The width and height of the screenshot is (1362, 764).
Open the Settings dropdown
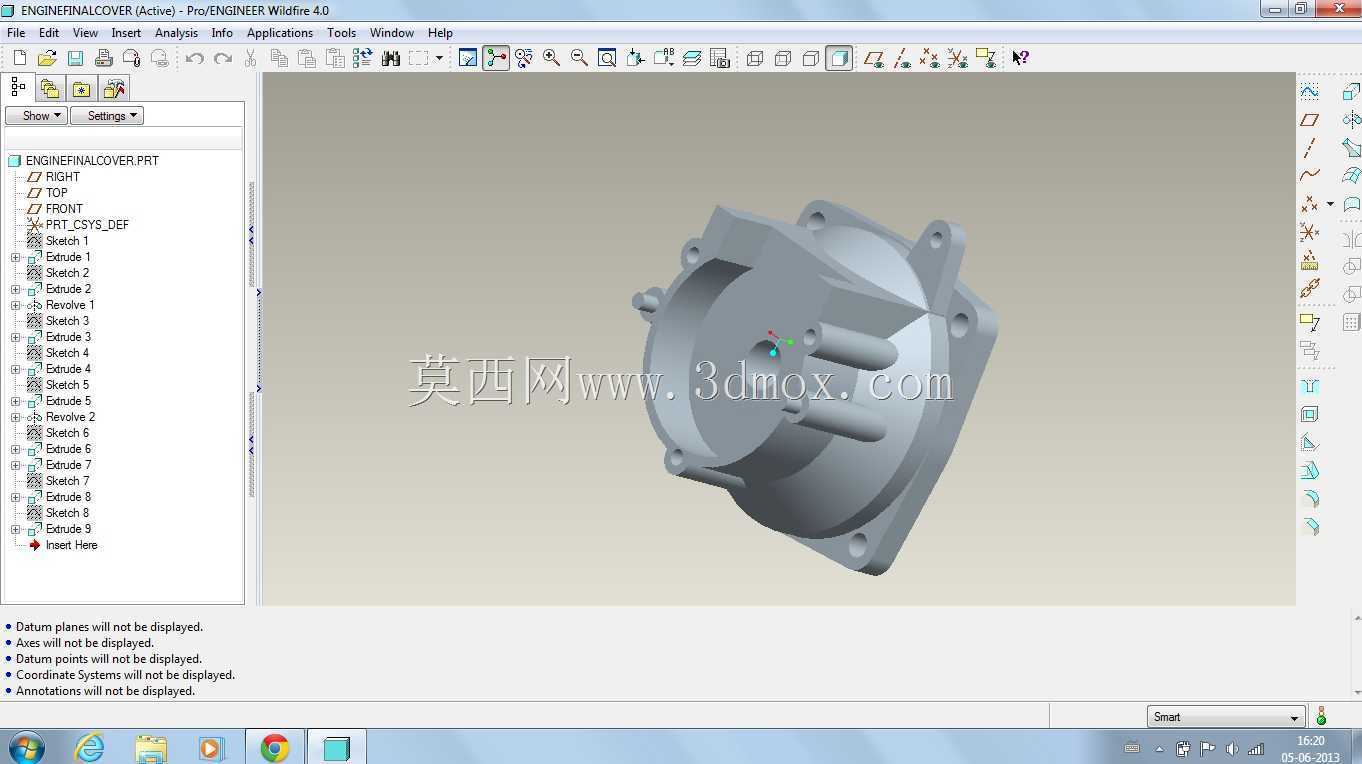click(107, 116)
